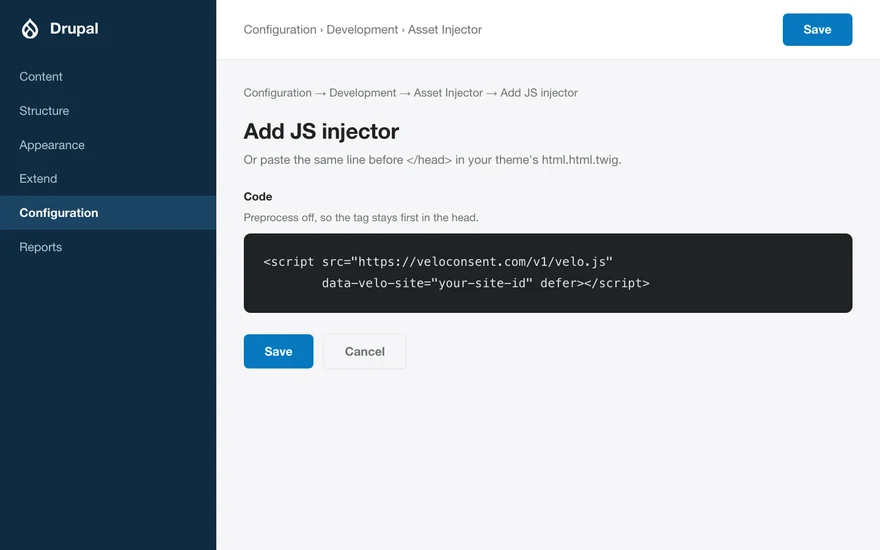Click Development in the top header breadcrumb
The image size is (880, 550).
pos(362,30)
